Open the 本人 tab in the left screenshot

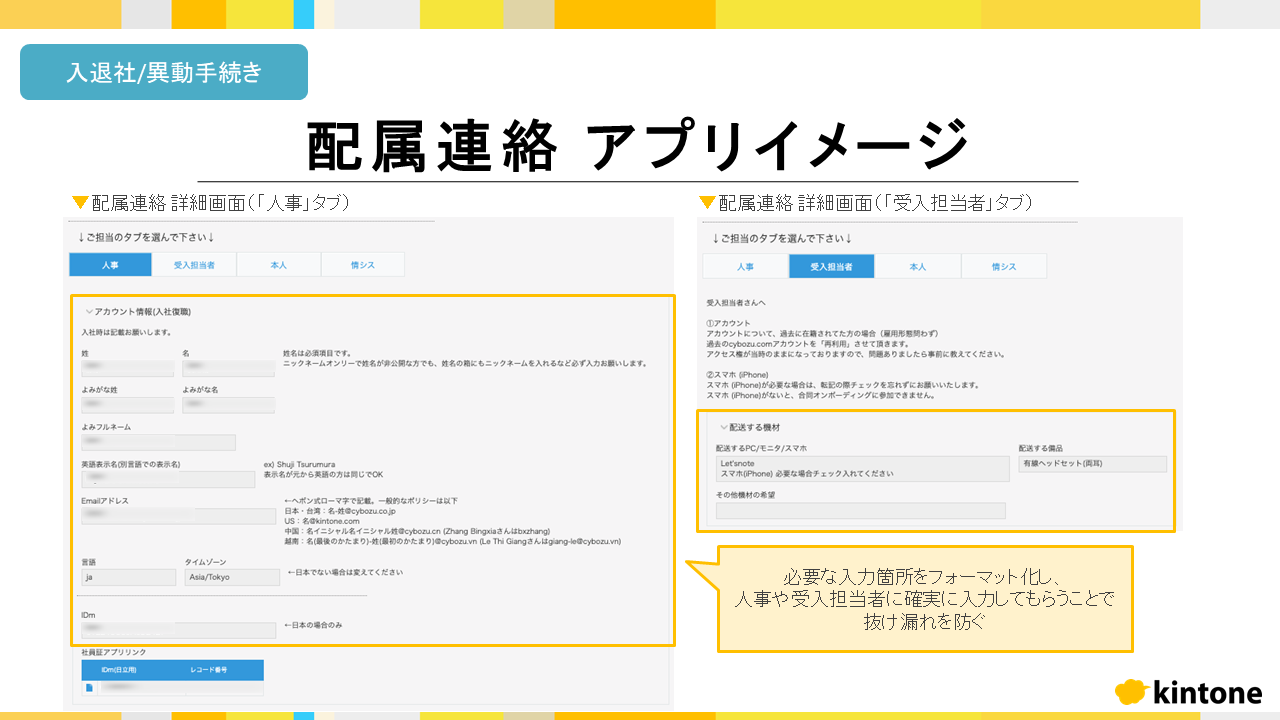click(x=279, y=265)
